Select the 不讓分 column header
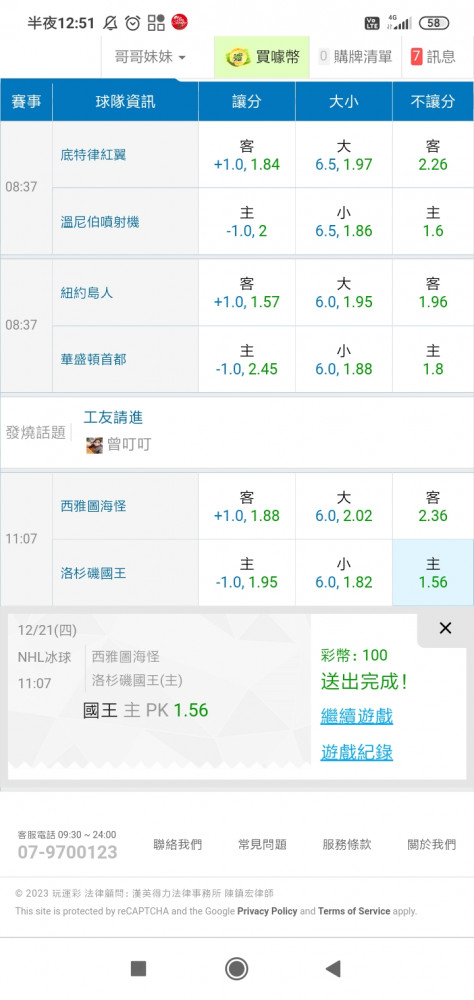This screenshot has width=474, height=1000. 433,101
